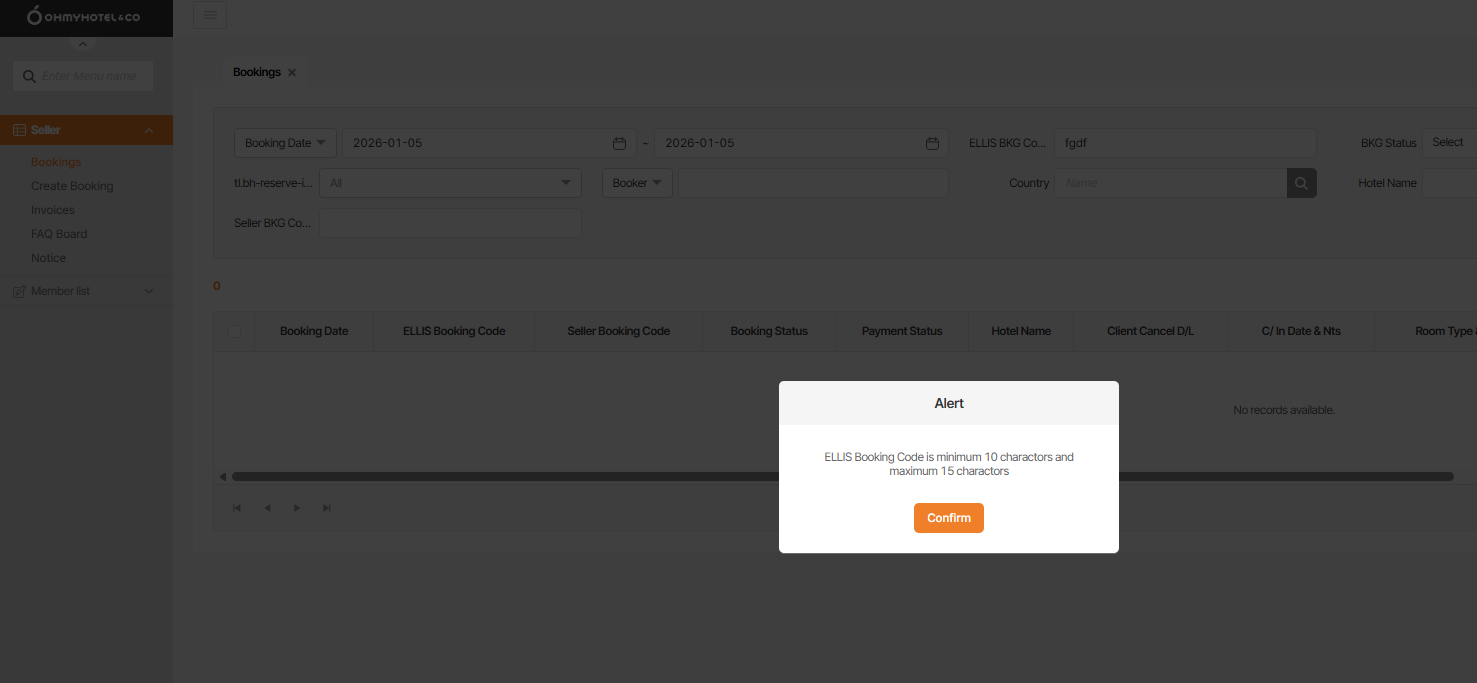Sort by ELLIS Booking Code column header
This screenshot has width=1477, height=683.
click(454, 331)
